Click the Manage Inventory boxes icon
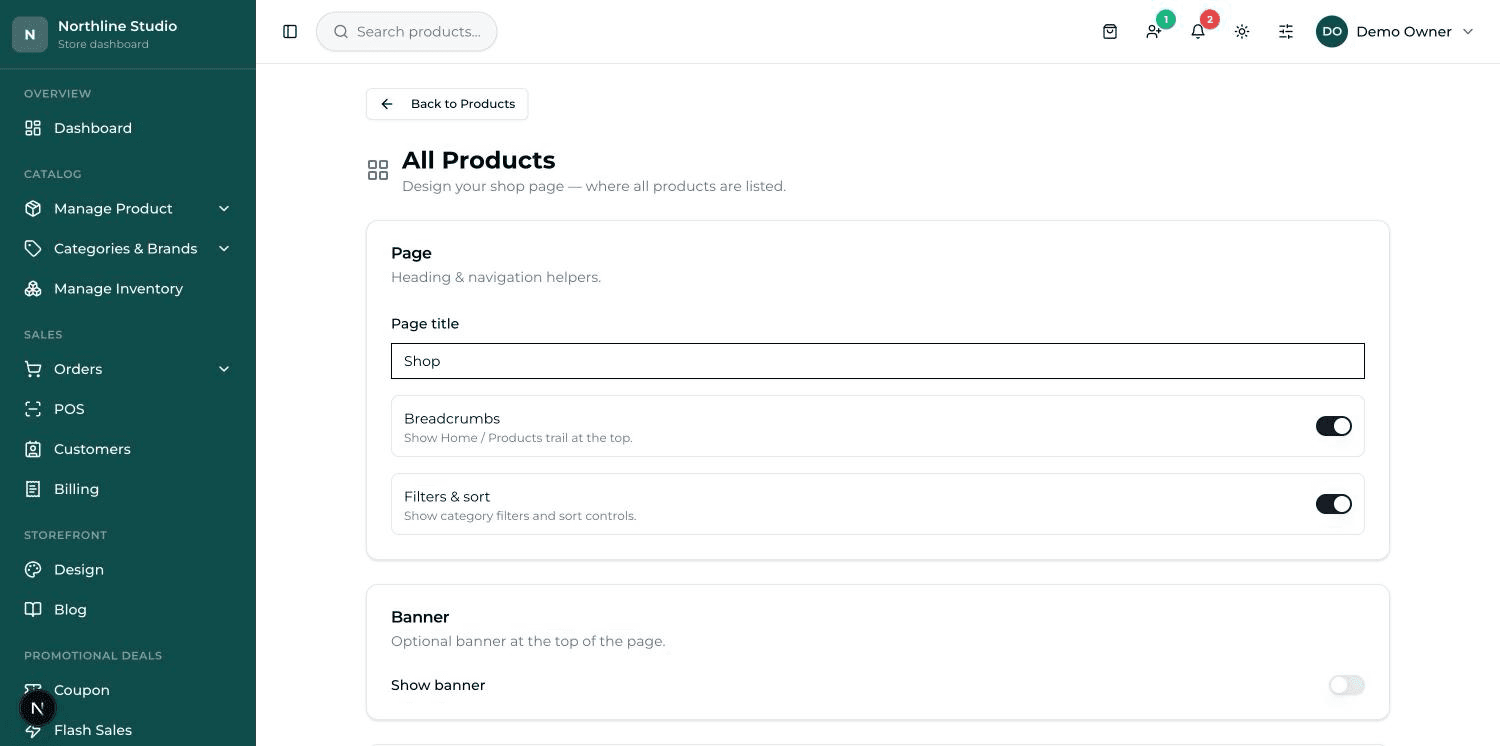This screenshot has width=1500, height=746. click(33, 288)
